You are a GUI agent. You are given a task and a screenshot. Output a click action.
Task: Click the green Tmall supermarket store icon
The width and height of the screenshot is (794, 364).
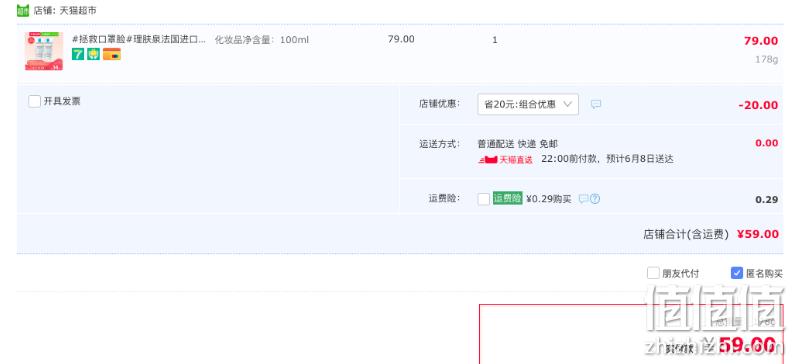tap(23, 10)
